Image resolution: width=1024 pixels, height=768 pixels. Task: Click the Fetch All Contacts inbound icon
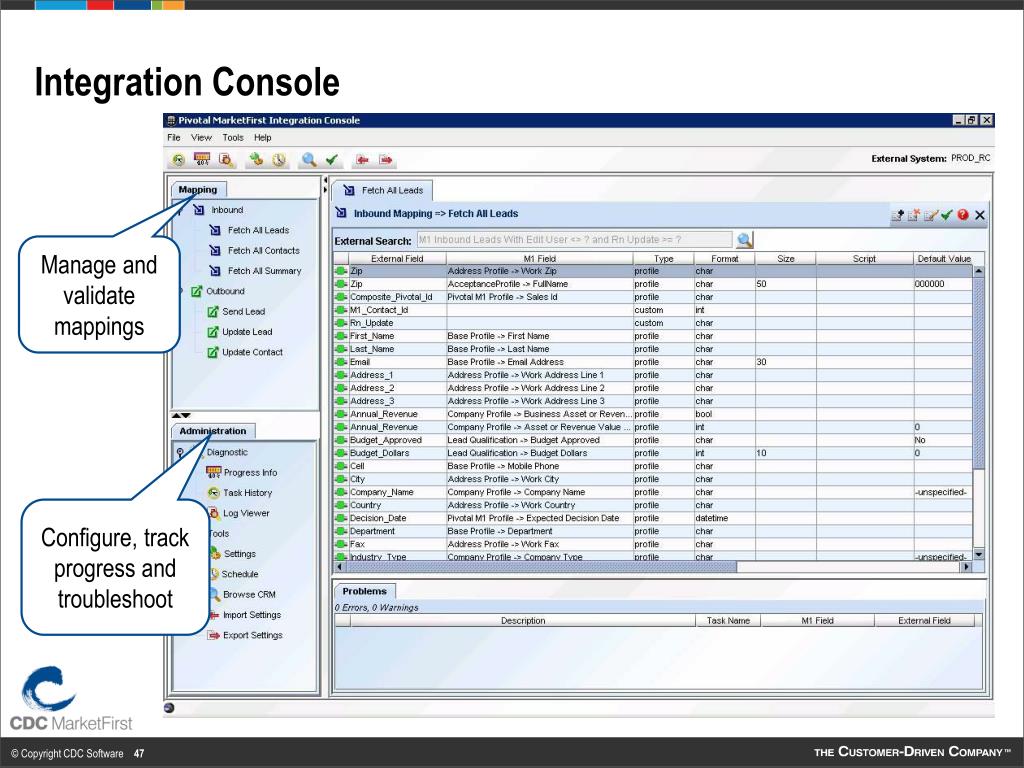[x=215, y=251]
